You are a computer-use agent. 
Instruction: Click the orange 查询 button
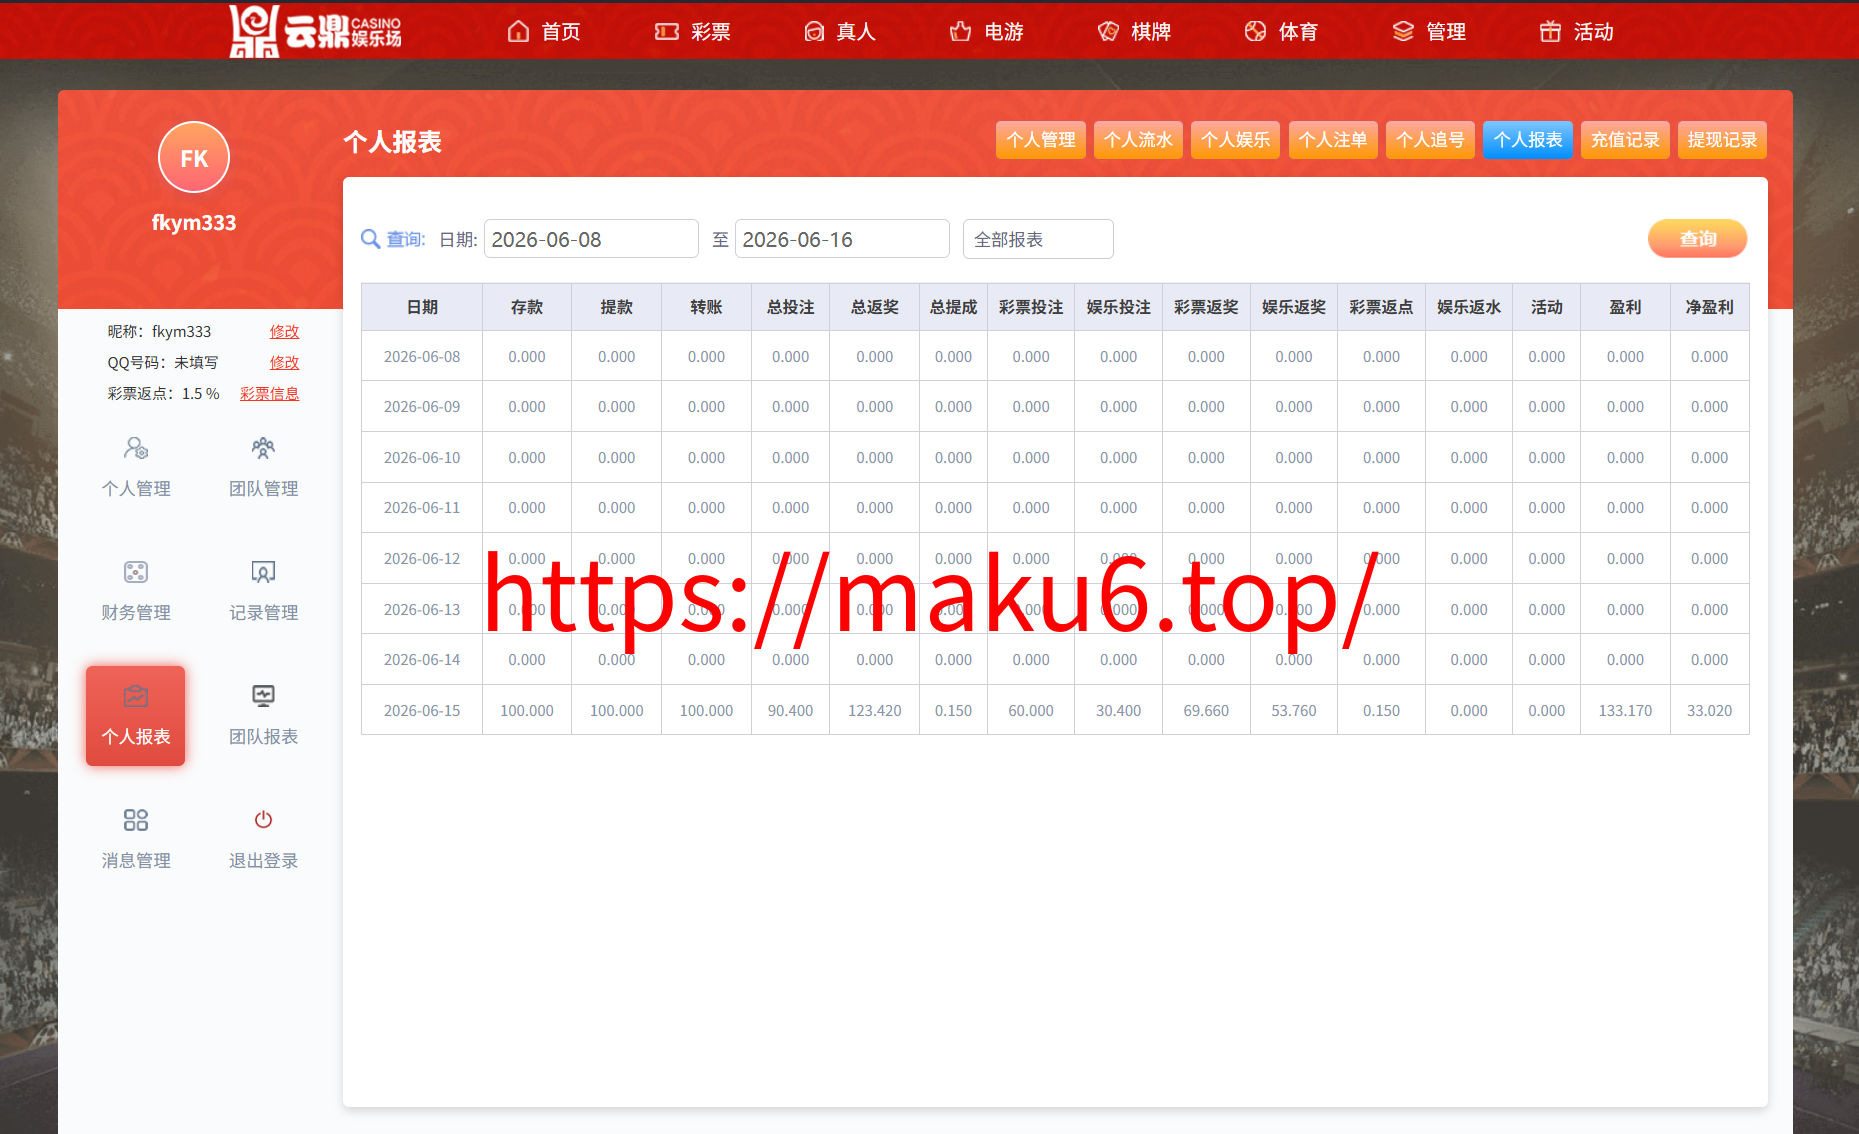[1697, 239]
